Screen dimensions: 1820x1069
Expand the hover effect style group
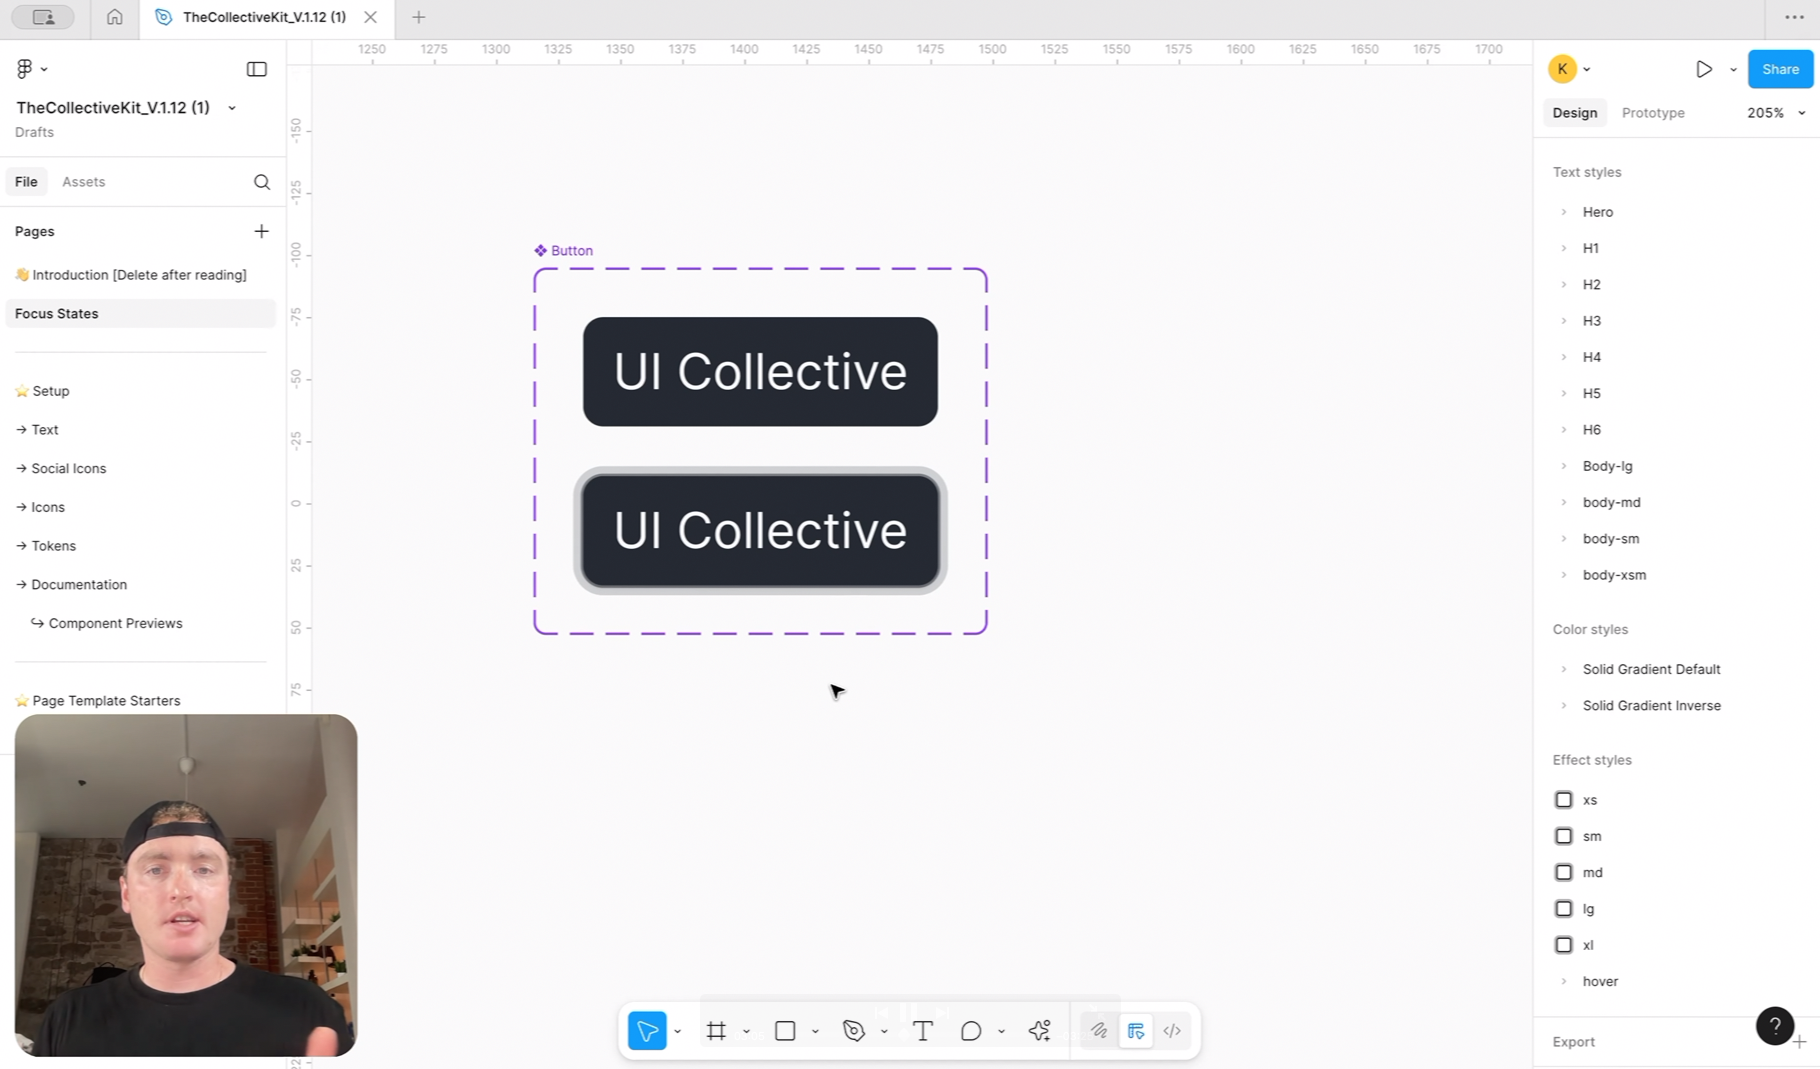(1564, 982)
